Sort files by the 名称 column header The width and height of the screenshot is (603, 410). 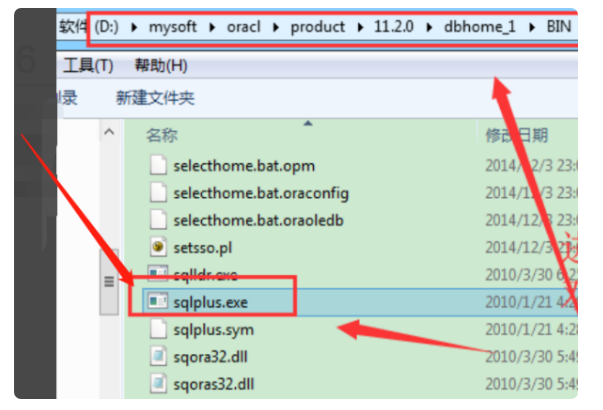(x=162, y=134)
